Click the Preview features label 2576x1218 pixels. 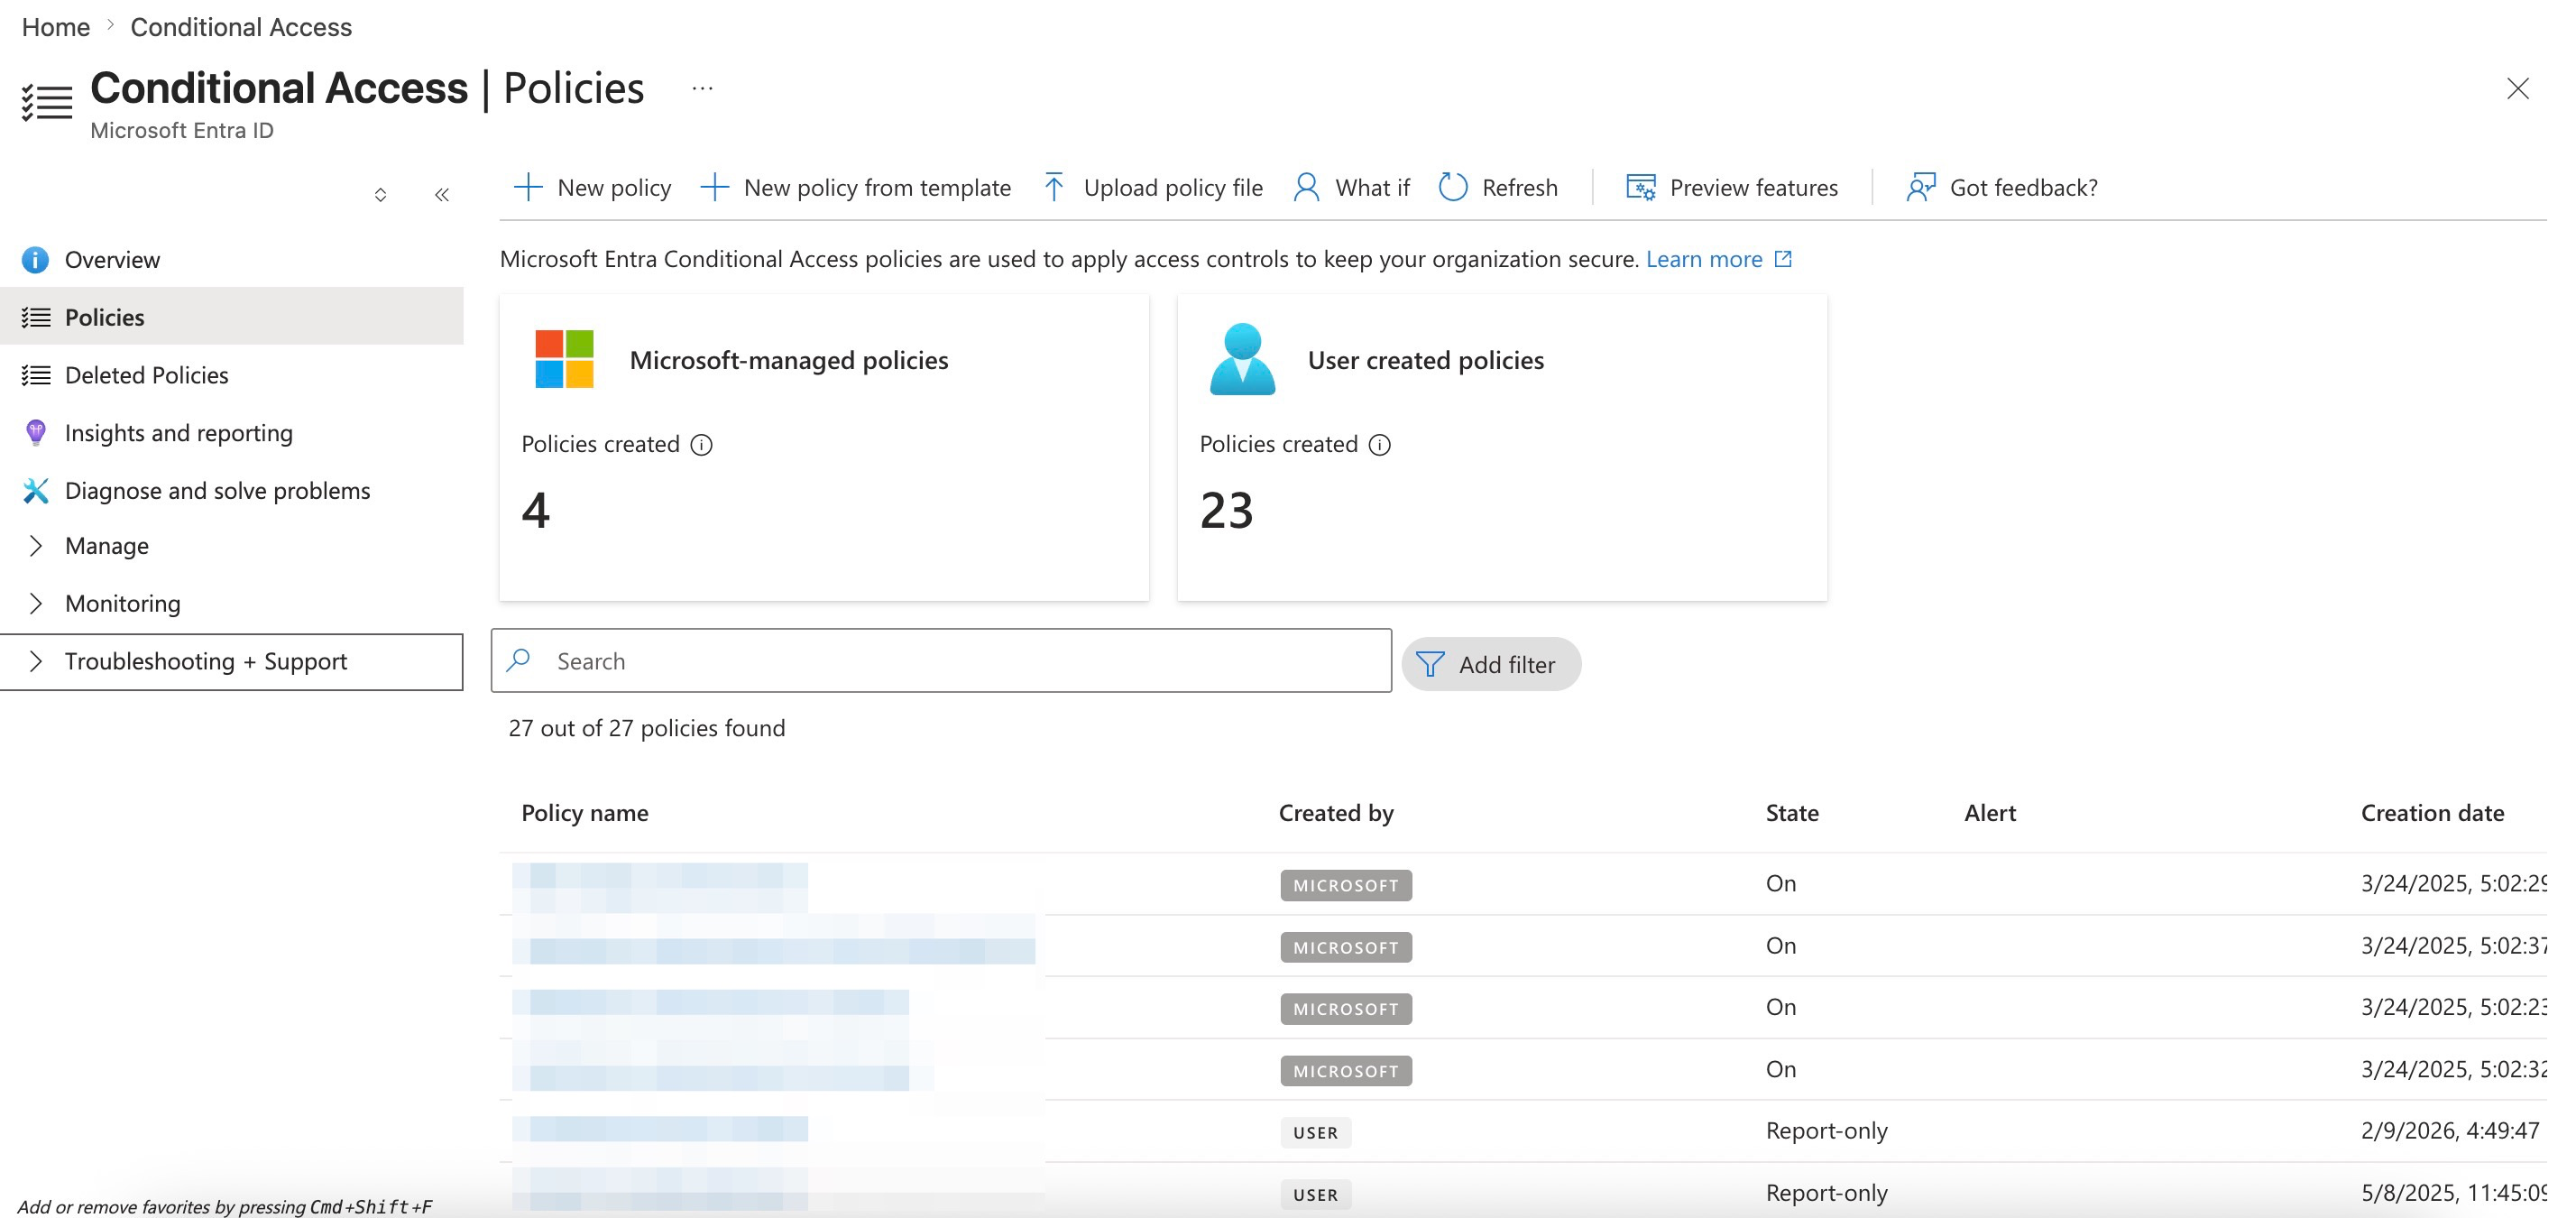pos(1753,187)
